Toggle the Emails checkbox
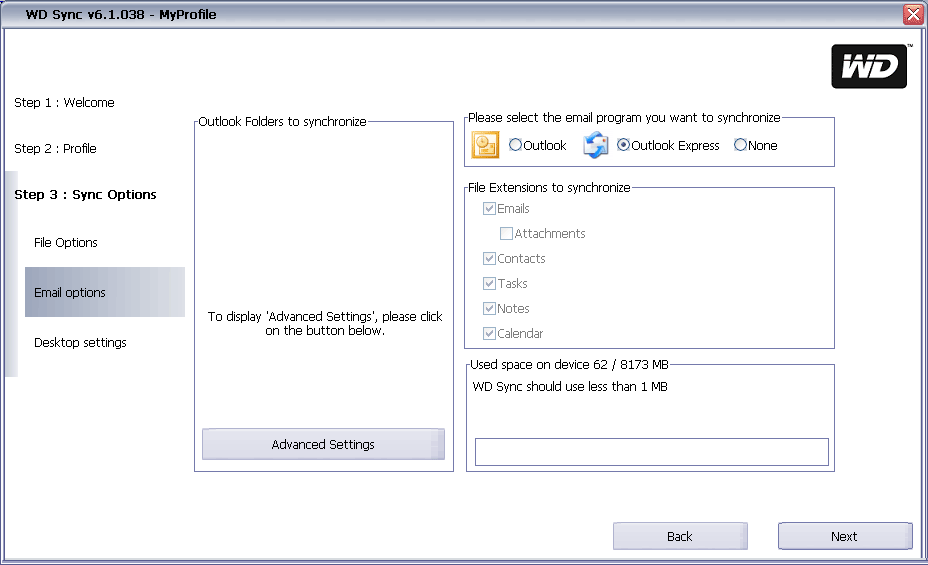Screen dimensions: 928x565 click(x=490, y=209)
